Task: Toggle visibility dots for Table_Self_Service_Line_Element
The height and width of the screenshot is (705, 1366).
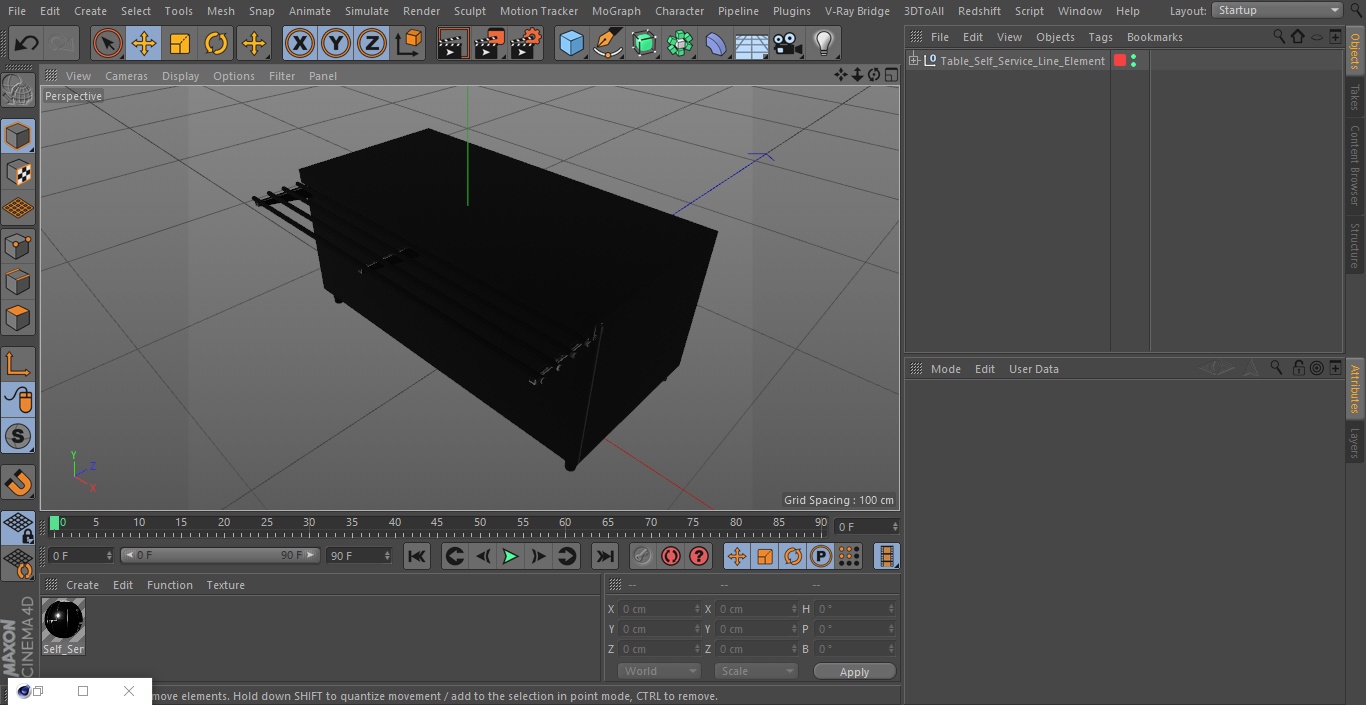Action: [x=1133, y=61]
